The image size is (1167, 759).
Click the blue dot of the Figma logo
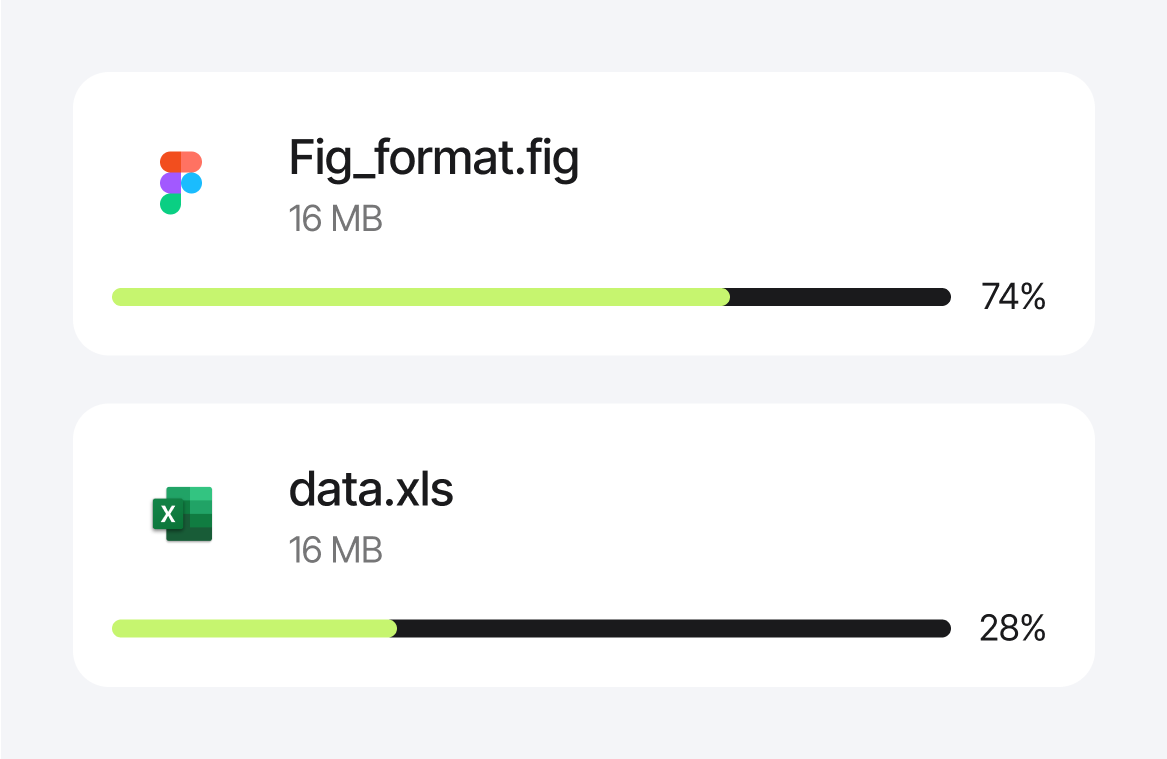pyautogui.click(x=191, y=181)
